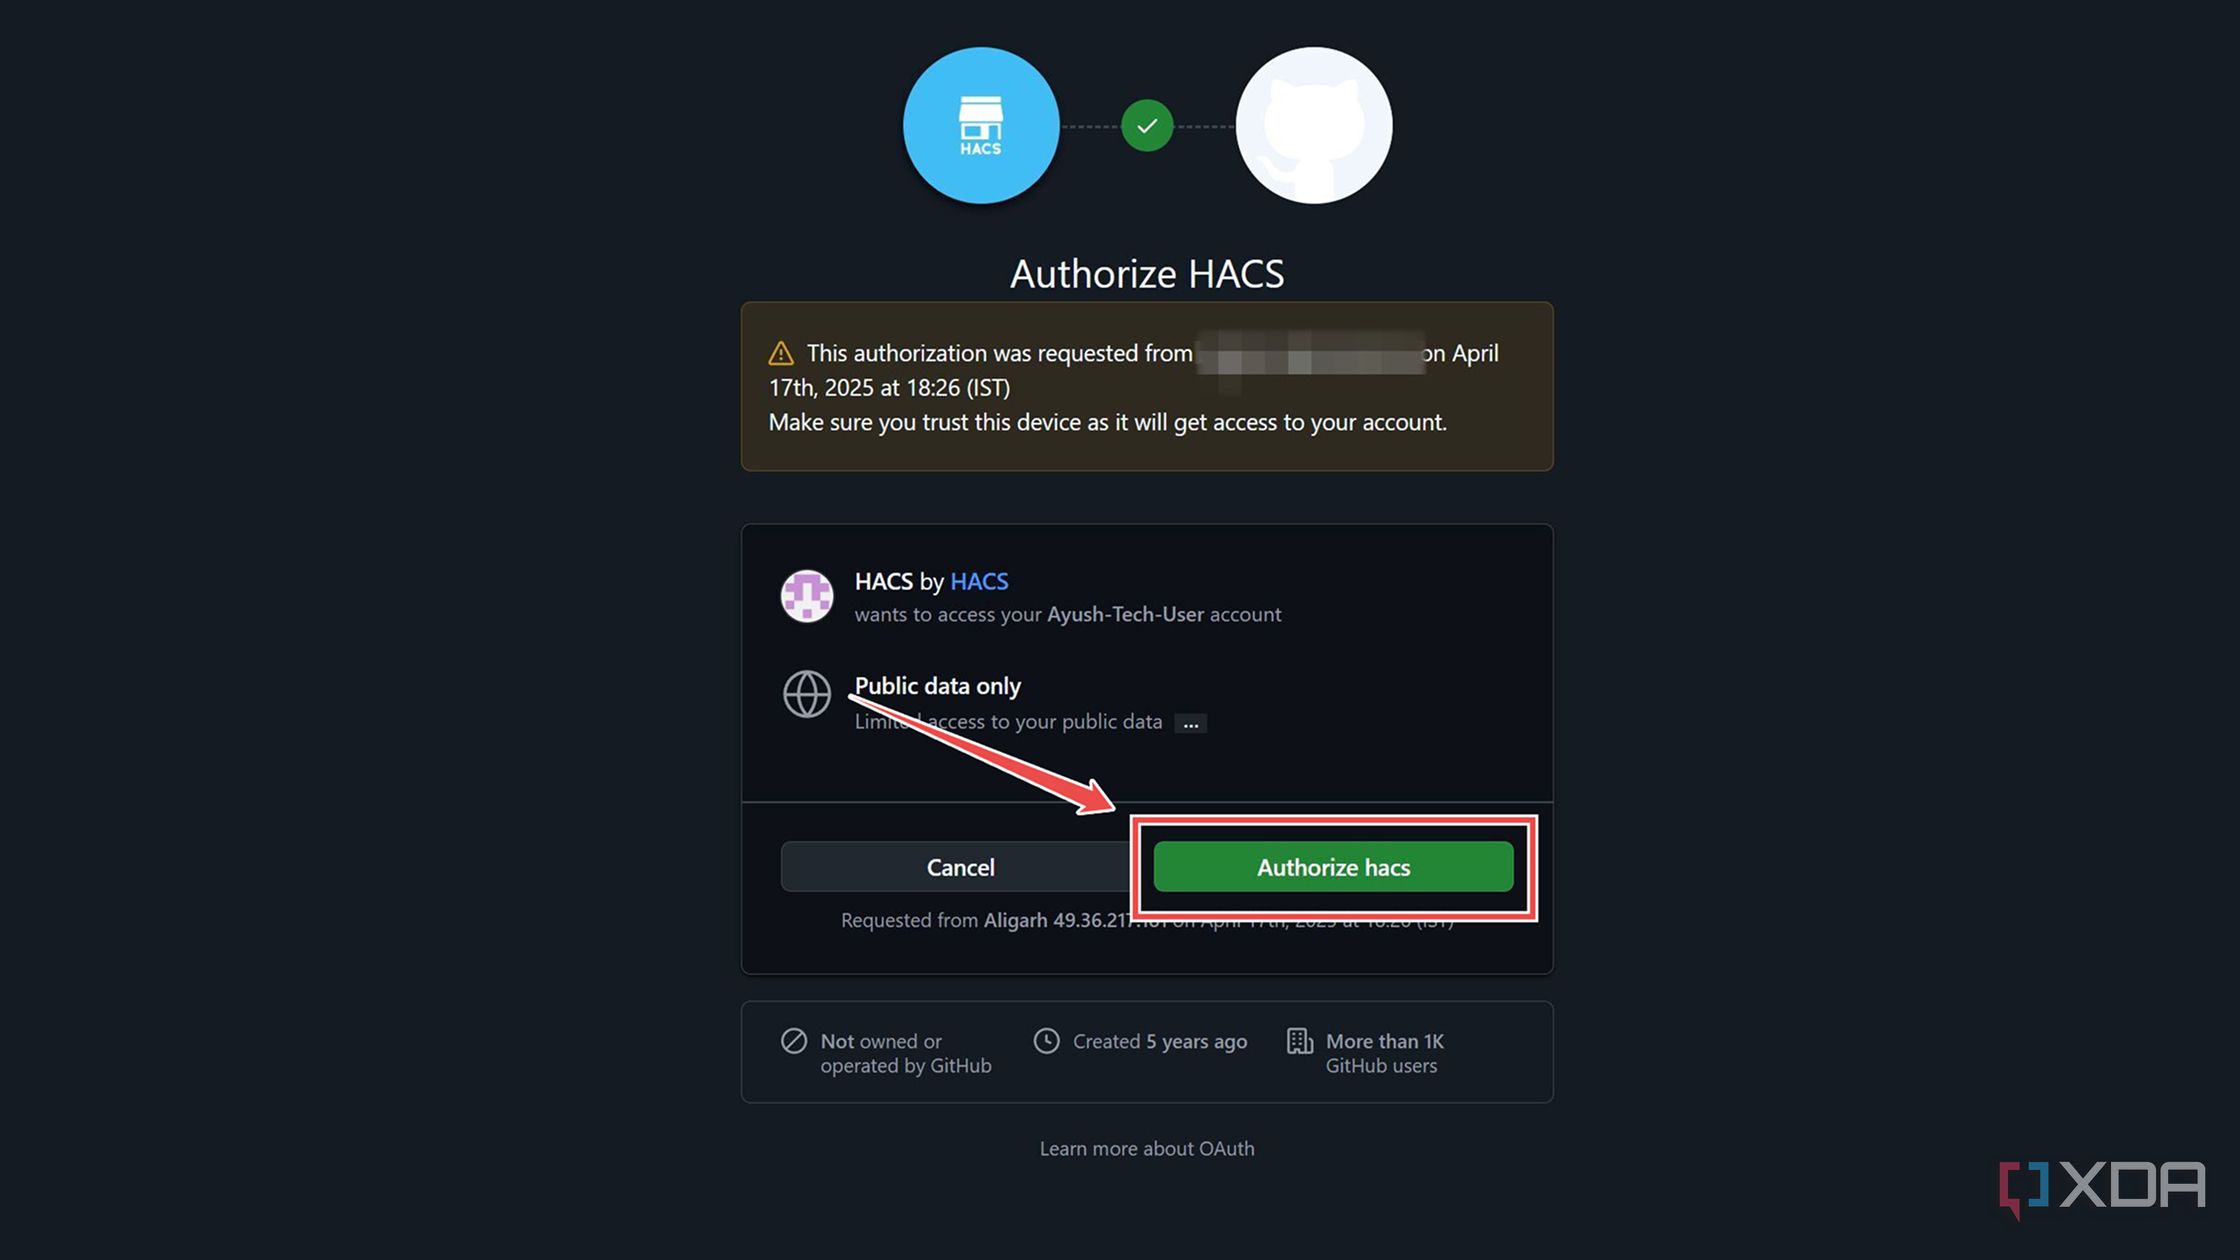Screen dimensions: 2240x1260
Task: Click the Created 5 years ago text
Action: pos(1160,1041)
